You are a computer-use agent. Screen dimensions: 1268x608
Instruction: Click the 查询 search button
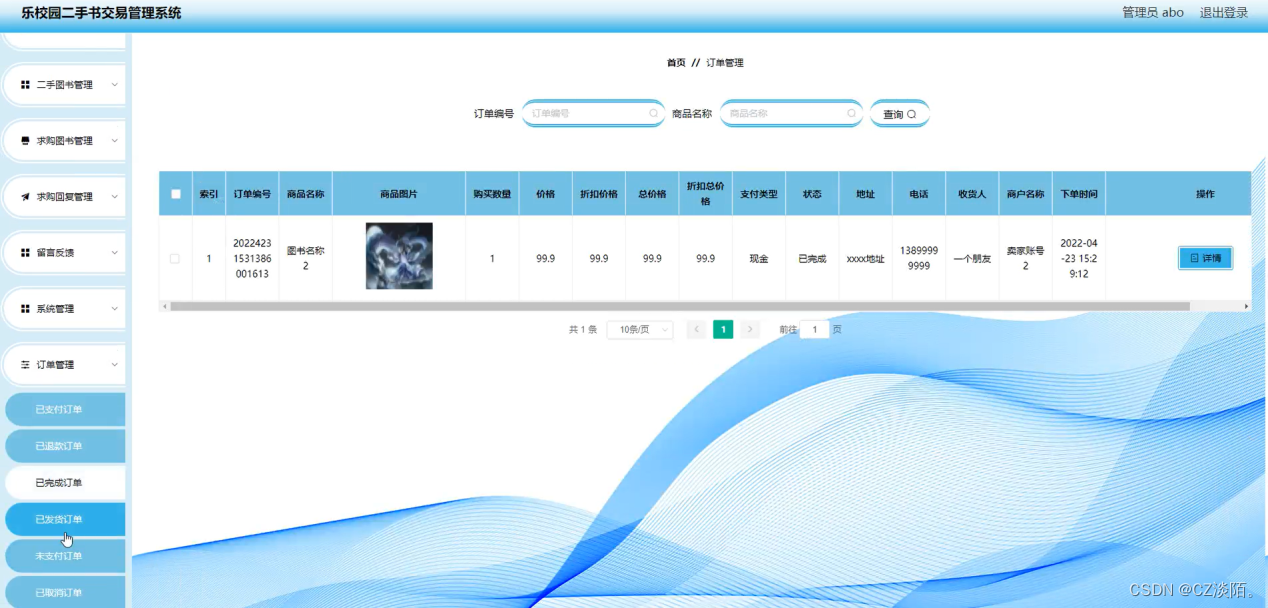click(899, 114)
